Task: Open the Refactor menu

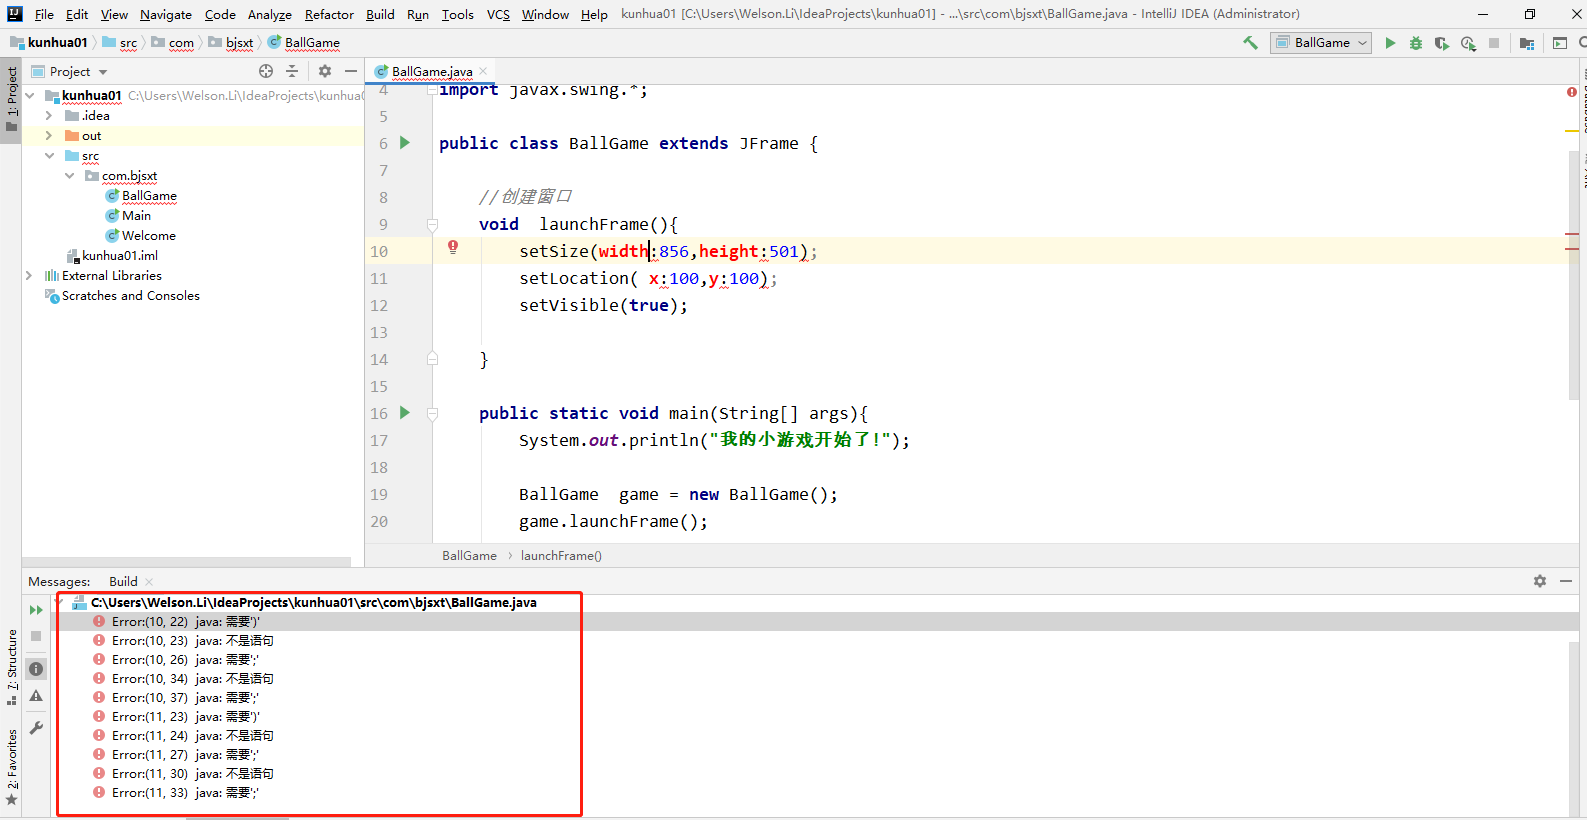Action: click(x=329, y=14)
